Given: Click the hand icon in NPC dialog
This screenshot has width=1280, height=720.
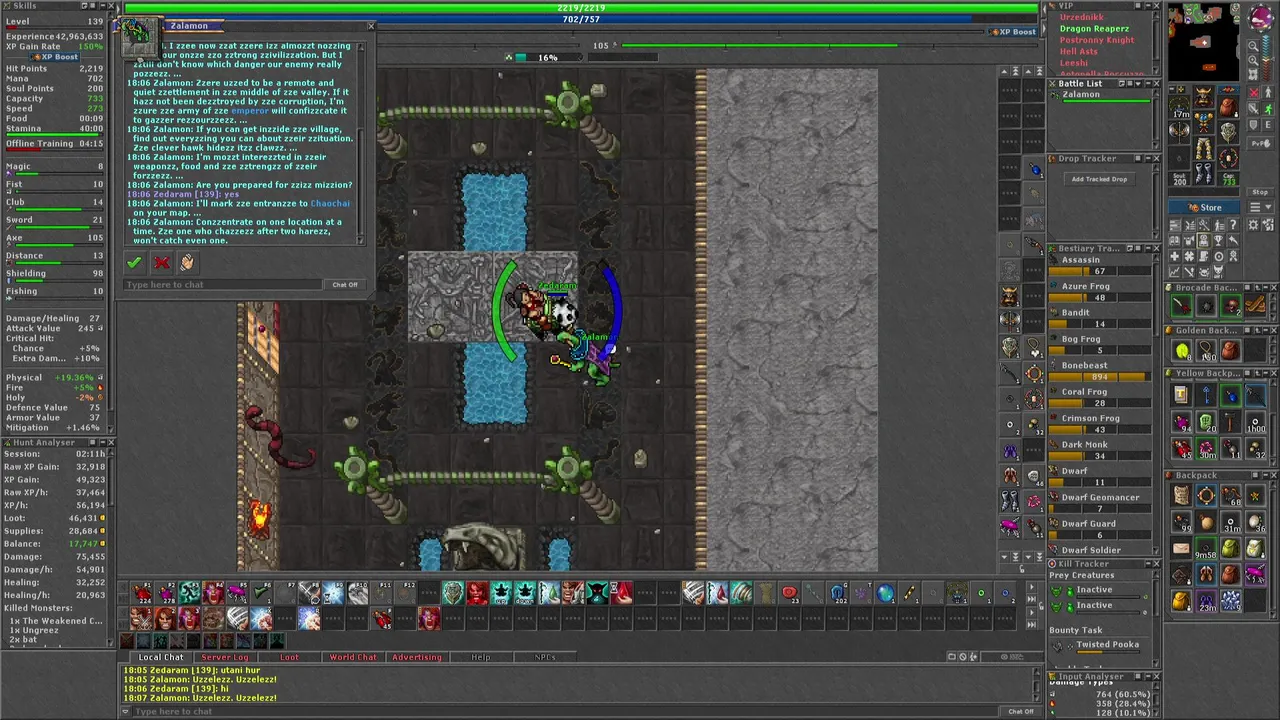Looking at the screenshot, I should pos(187,262).
